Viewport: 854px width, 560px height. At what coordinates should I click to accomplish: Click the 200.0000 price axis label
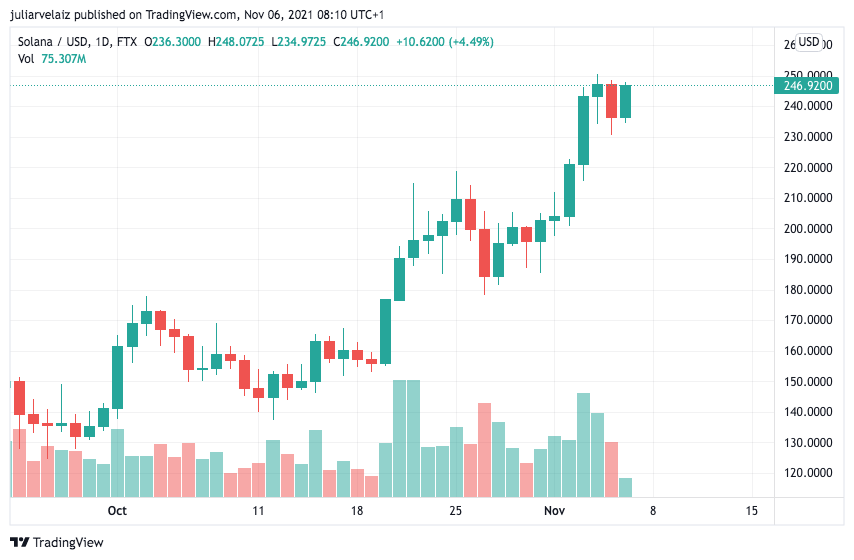(x=808, y=229)
